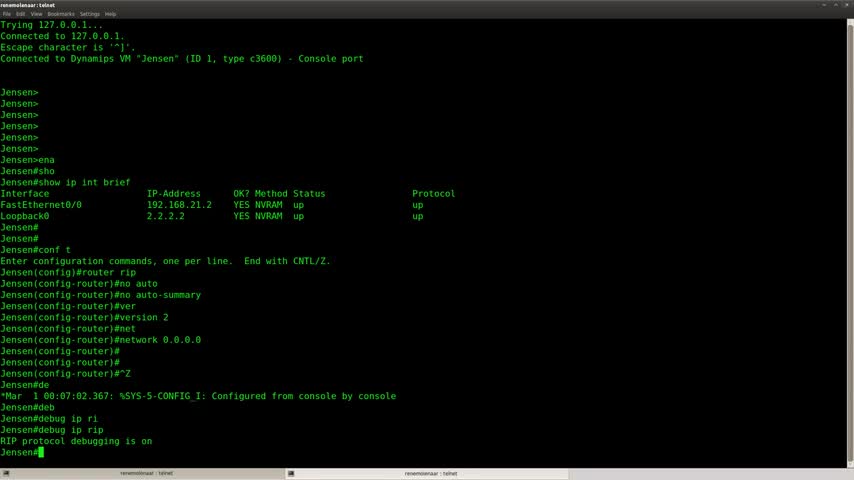Click the IP address '192.168.21.2'
Viewport: 854px width, 480px height.
pos(179,205)
